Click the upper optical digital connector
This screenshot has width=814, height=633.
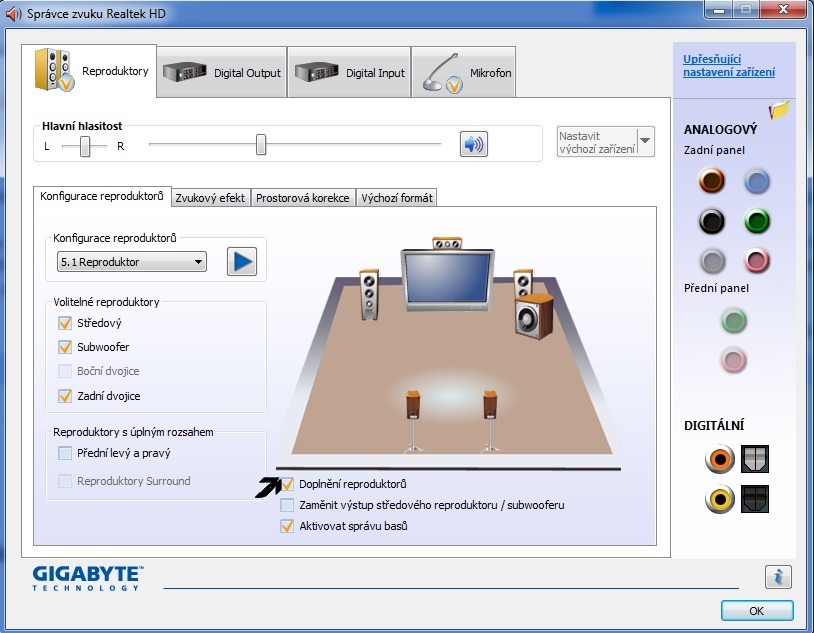click(755, 459)
